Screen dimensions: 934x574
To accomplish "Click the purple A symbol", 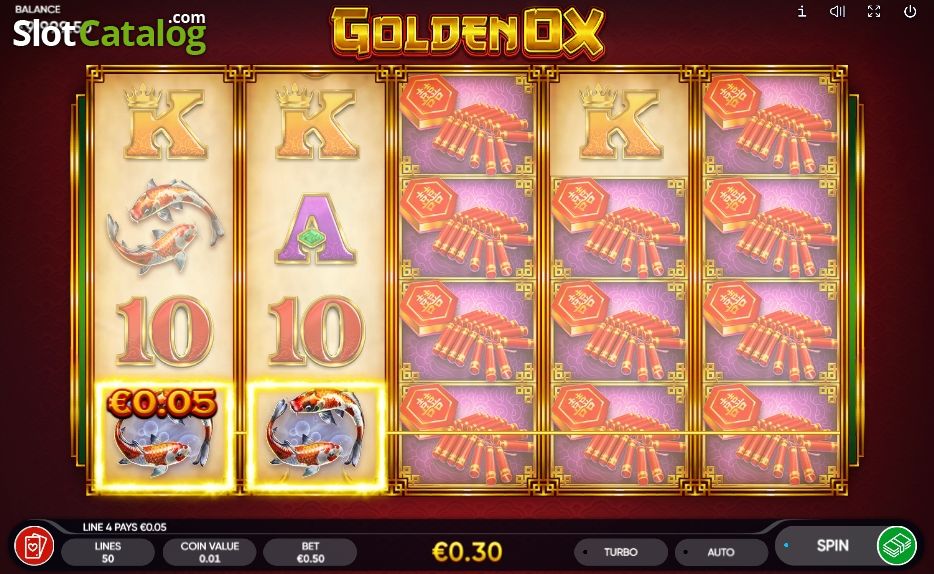I will pyautogui.click(x=316, y=229).
